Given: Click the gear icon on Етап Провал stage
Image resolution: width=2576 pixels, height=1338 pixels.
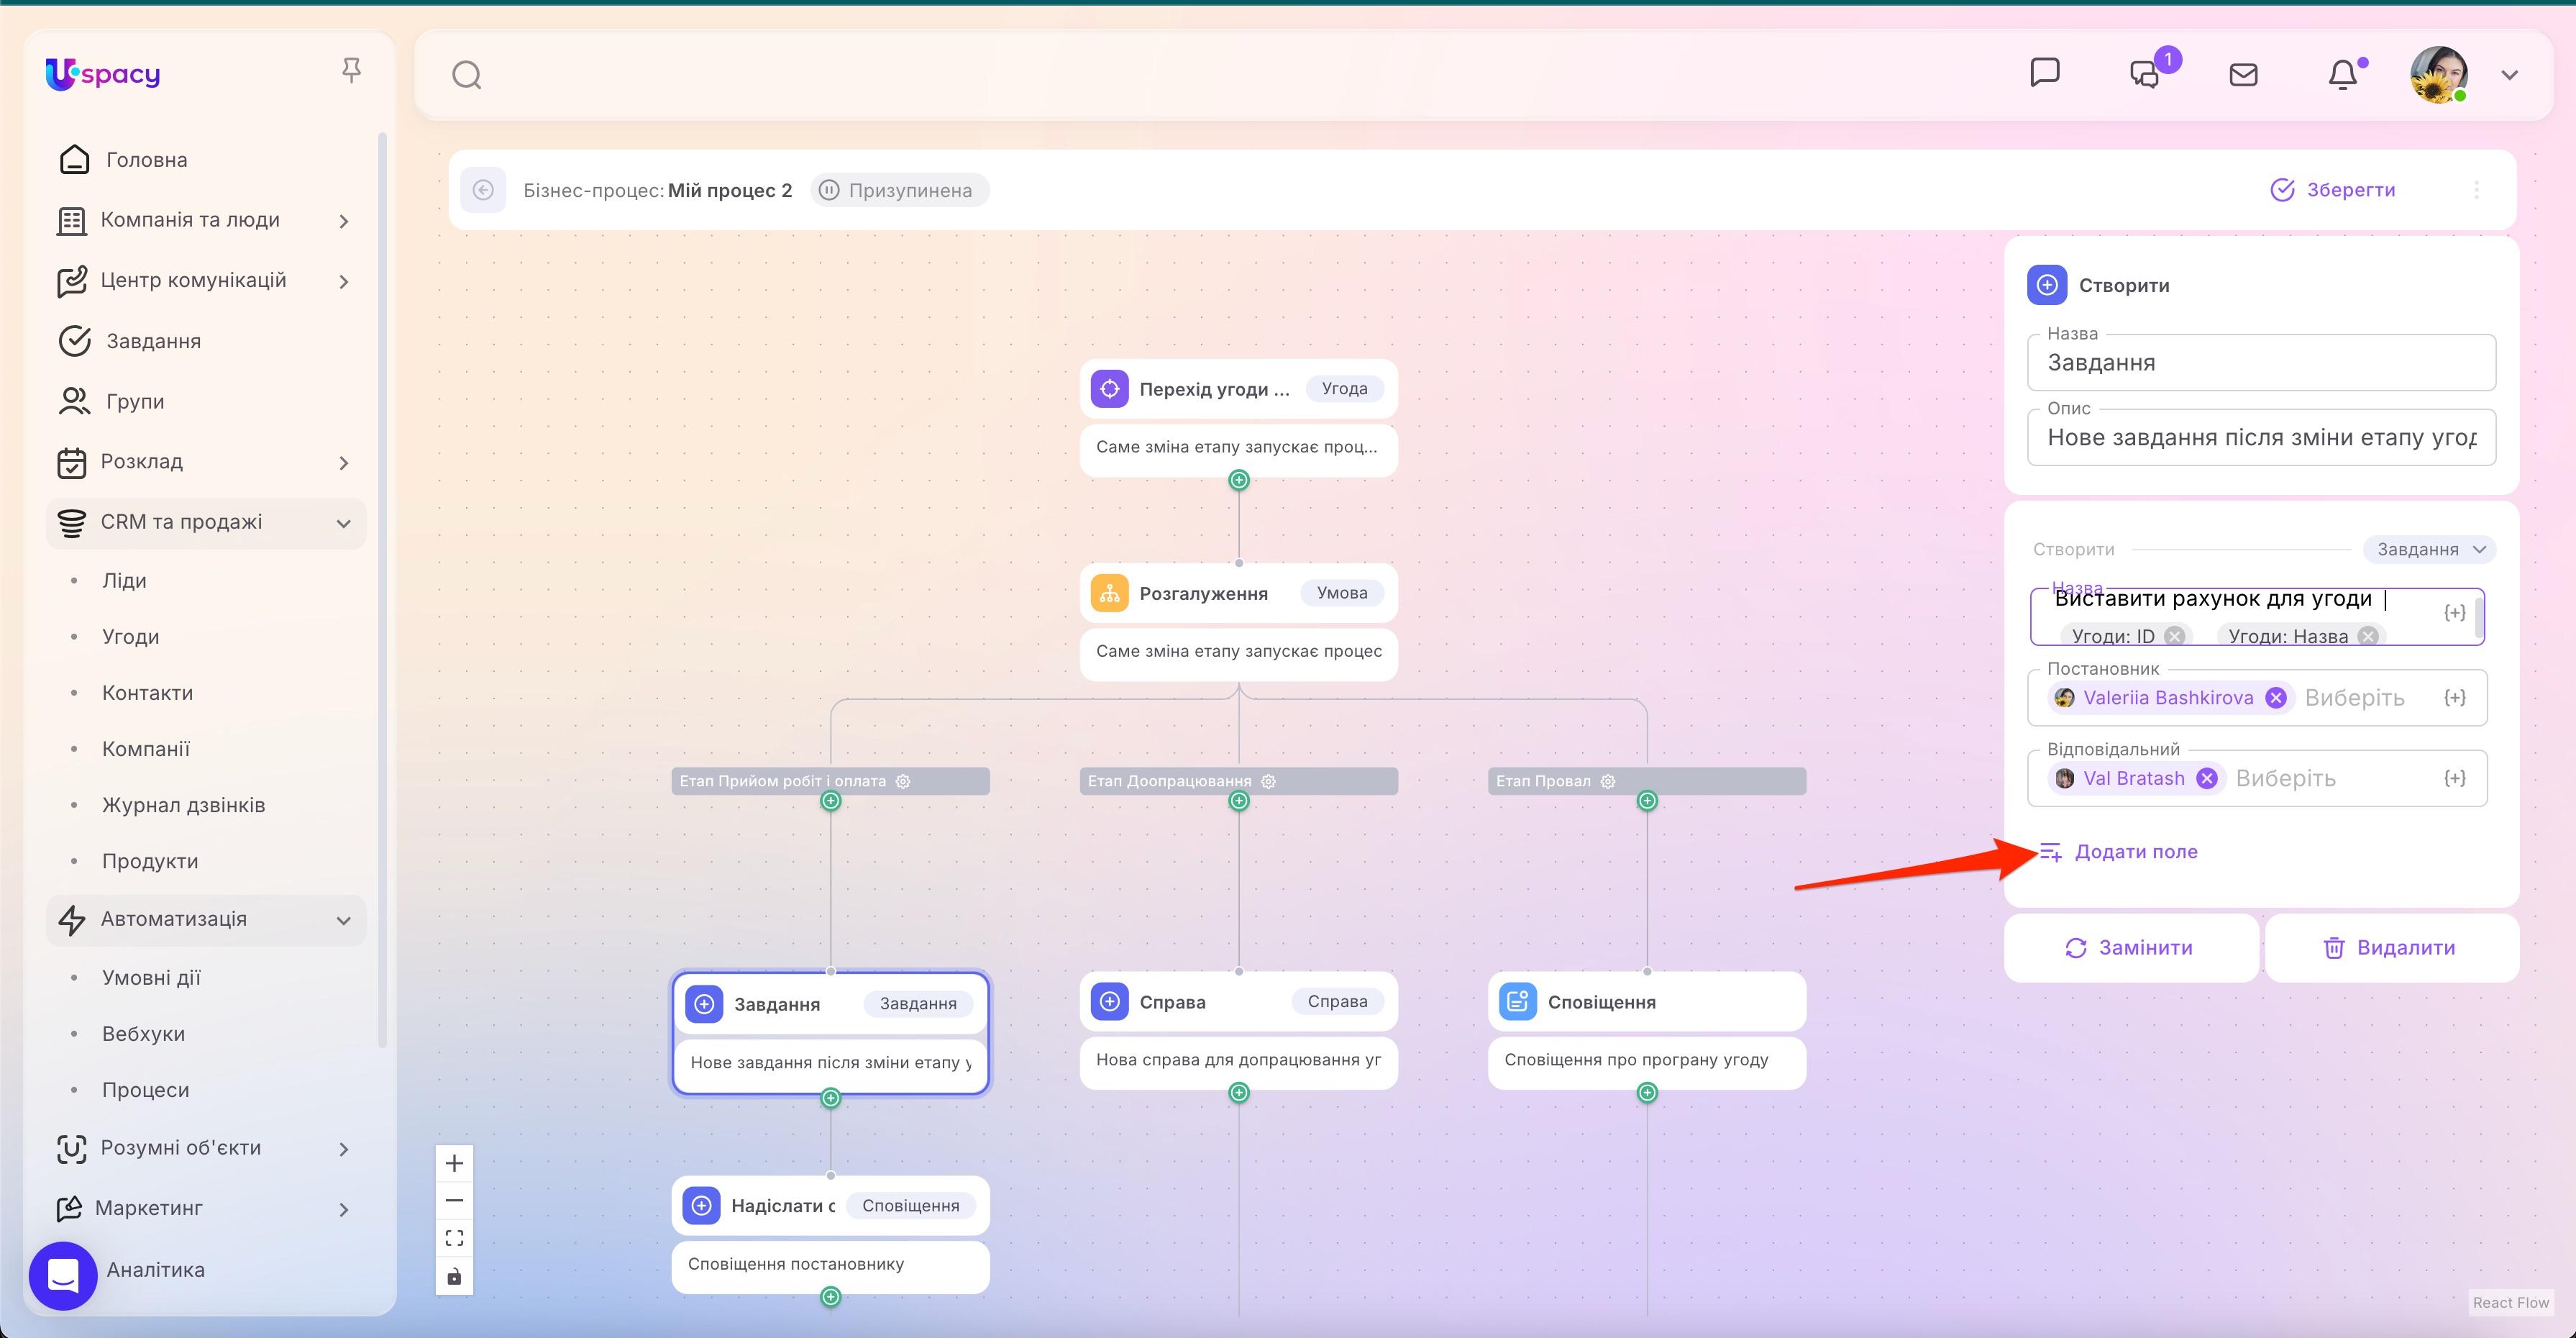Looking at the screenshot, I should click(1608, 781).
